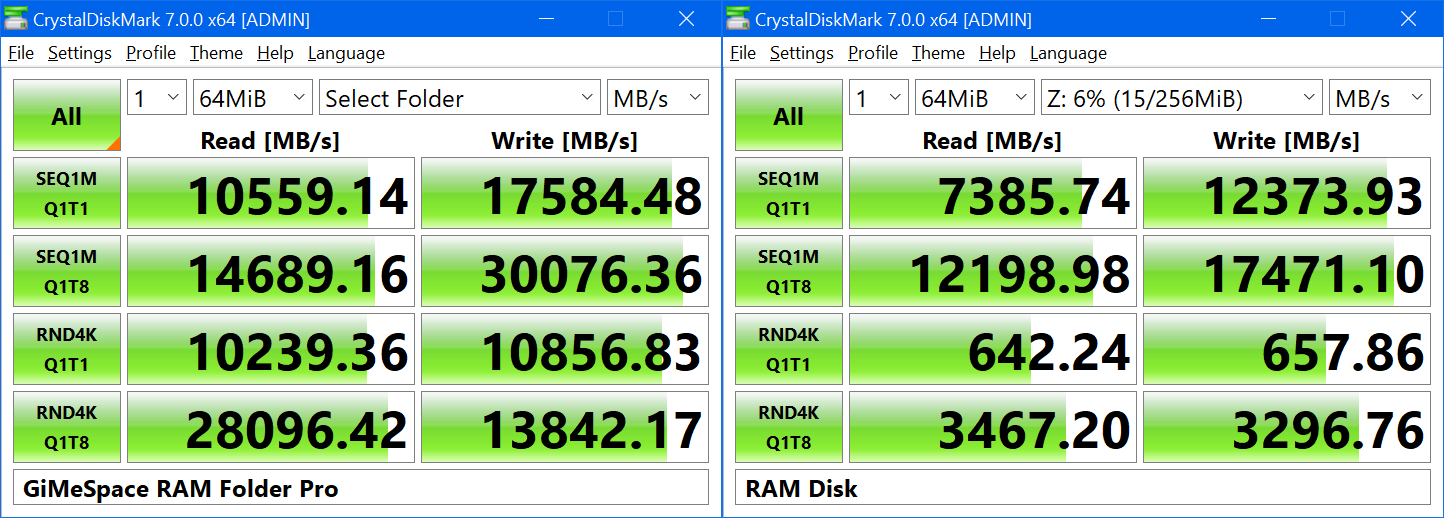The image size is (1444, 518).
Task: Click 7385.74 read result in right window
Action: pos(993,194)
